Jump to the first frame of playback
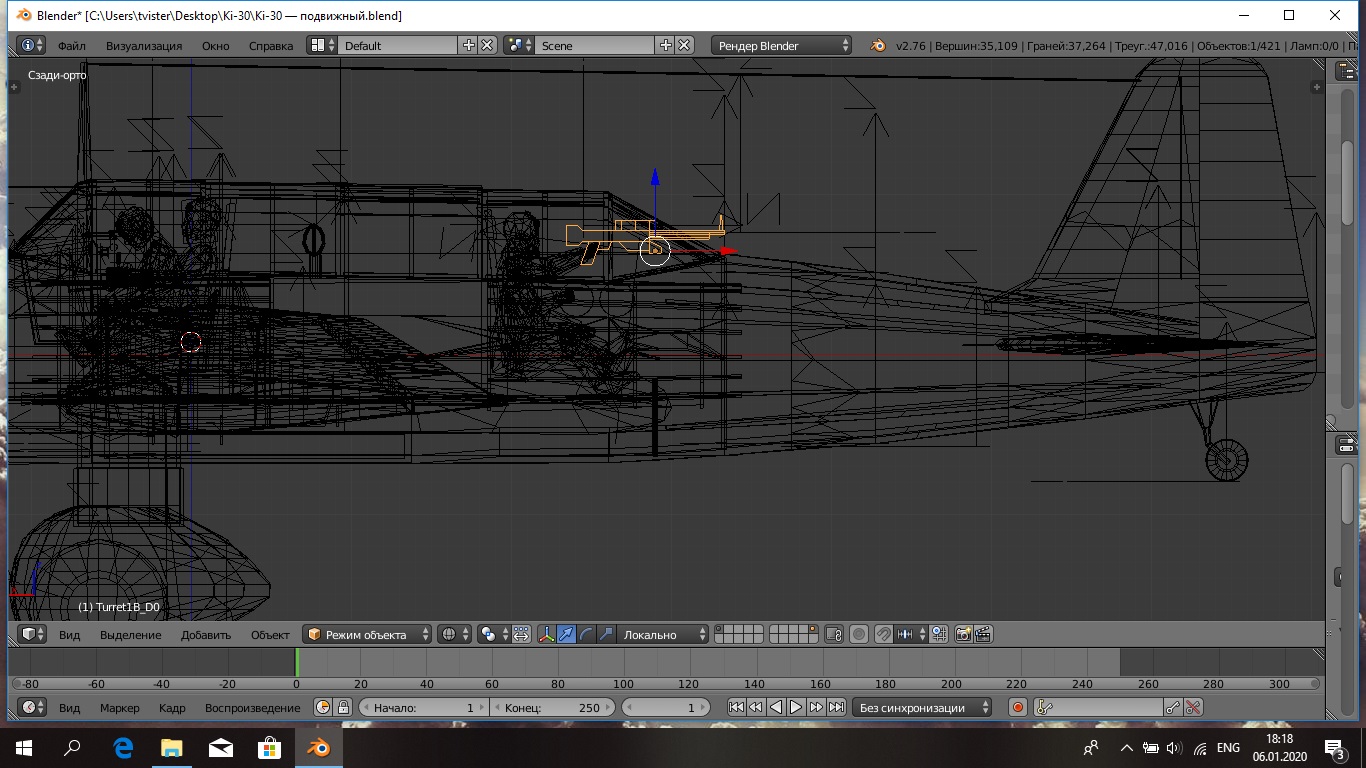The width and height of the screenshot is (1366, 768). click(736, 707)
